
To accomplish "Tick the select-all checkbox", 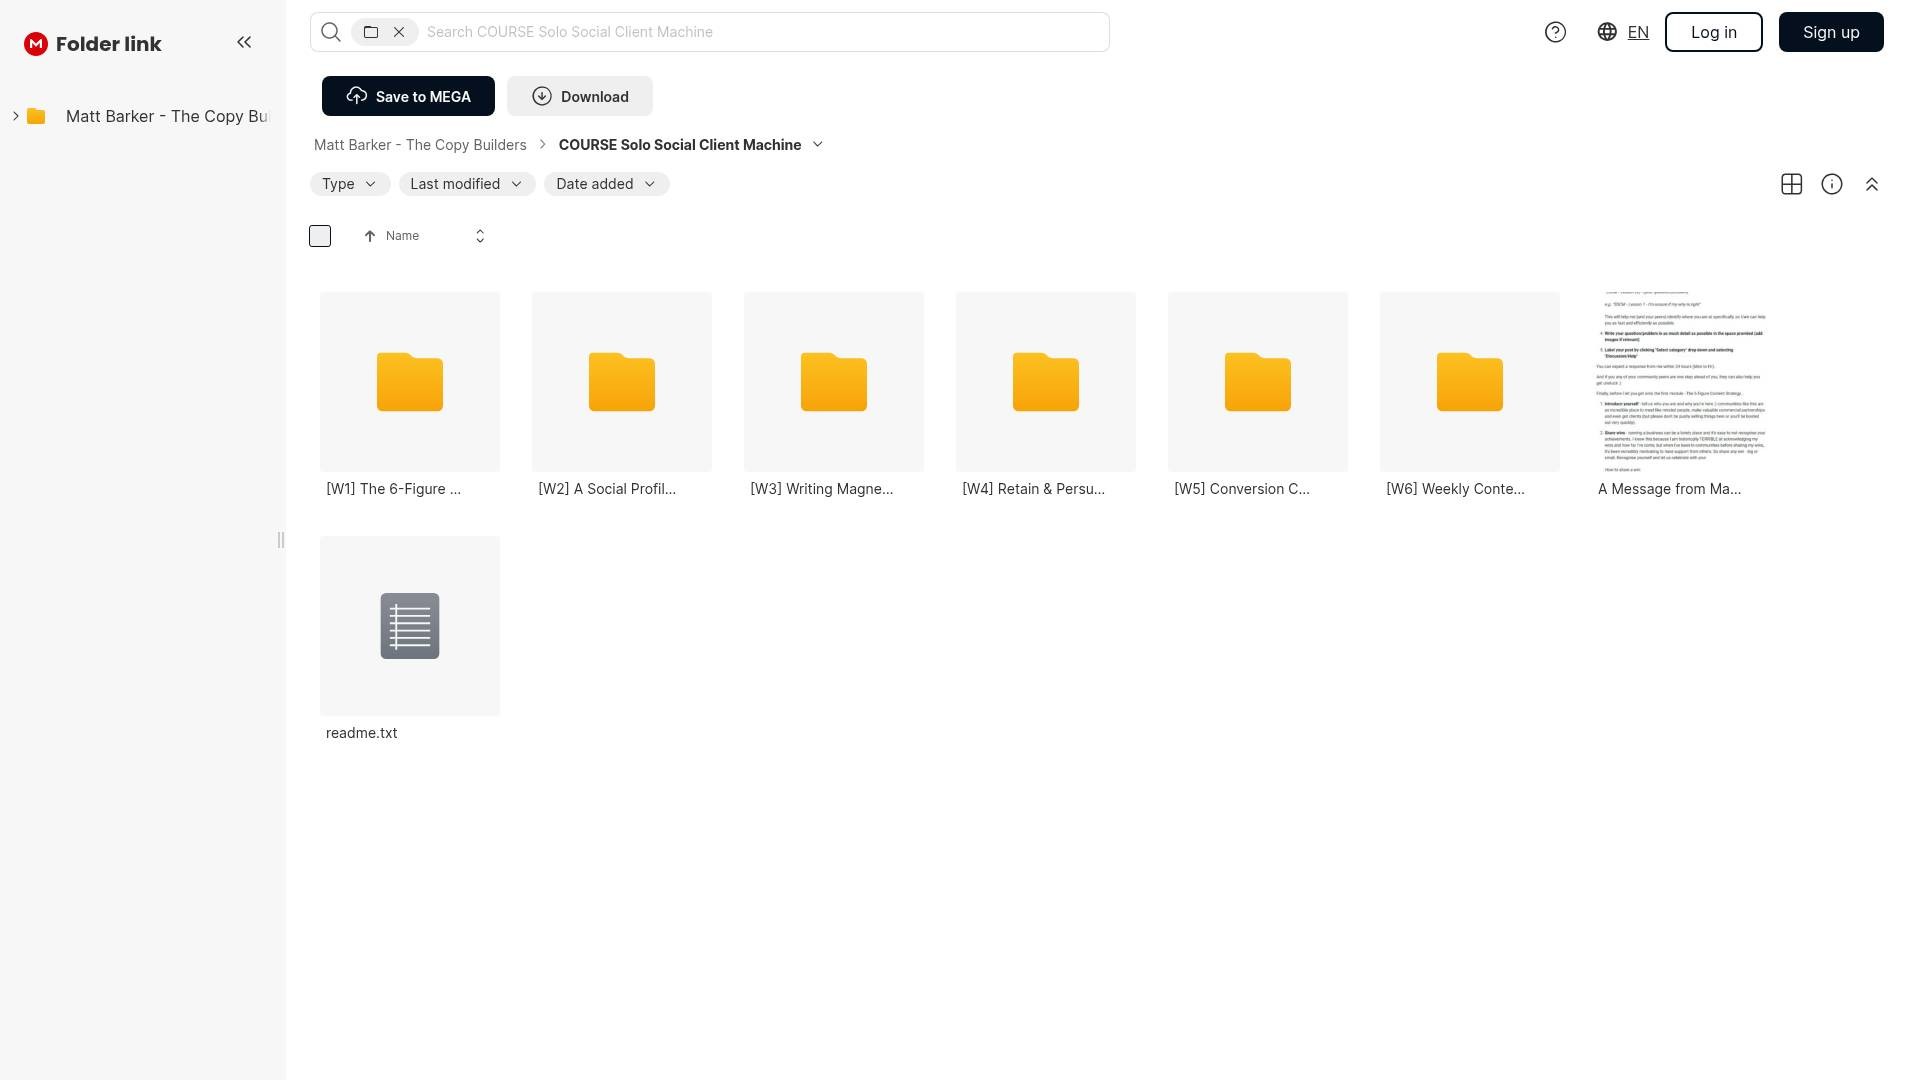I will coord(320,236).
